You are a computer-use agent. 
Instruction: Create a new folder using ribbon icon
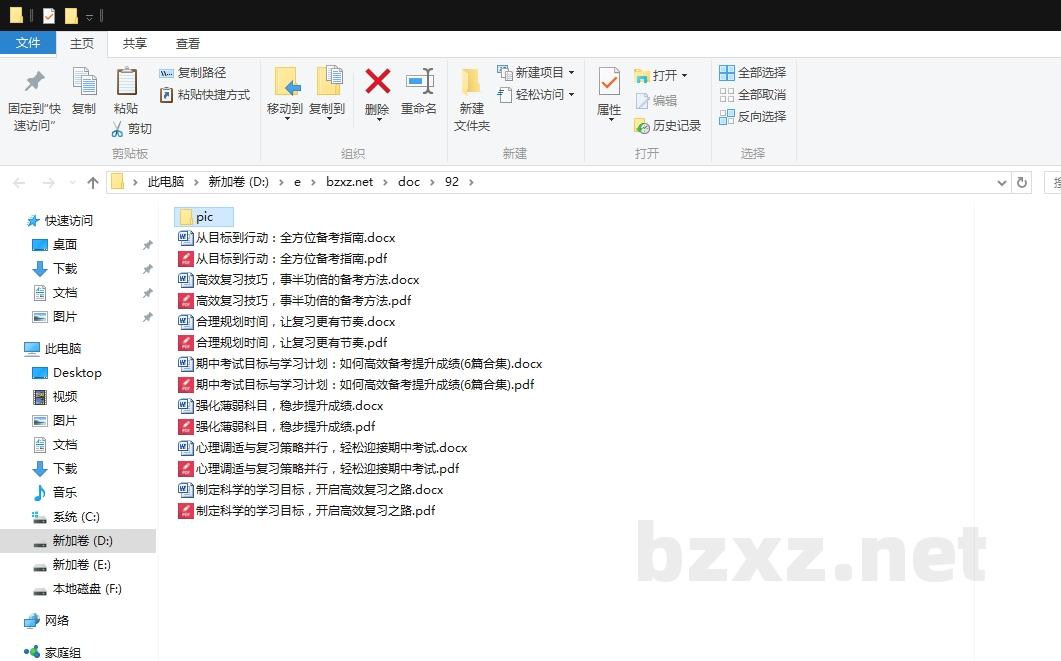coord(471,82)
